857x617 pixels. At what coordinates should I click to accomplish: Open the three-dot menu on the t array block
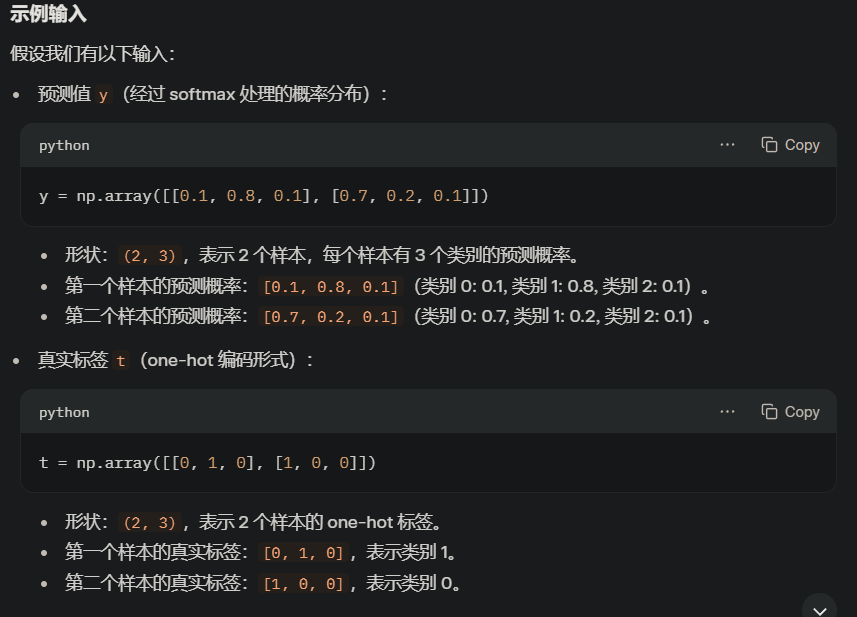[727, 412]
